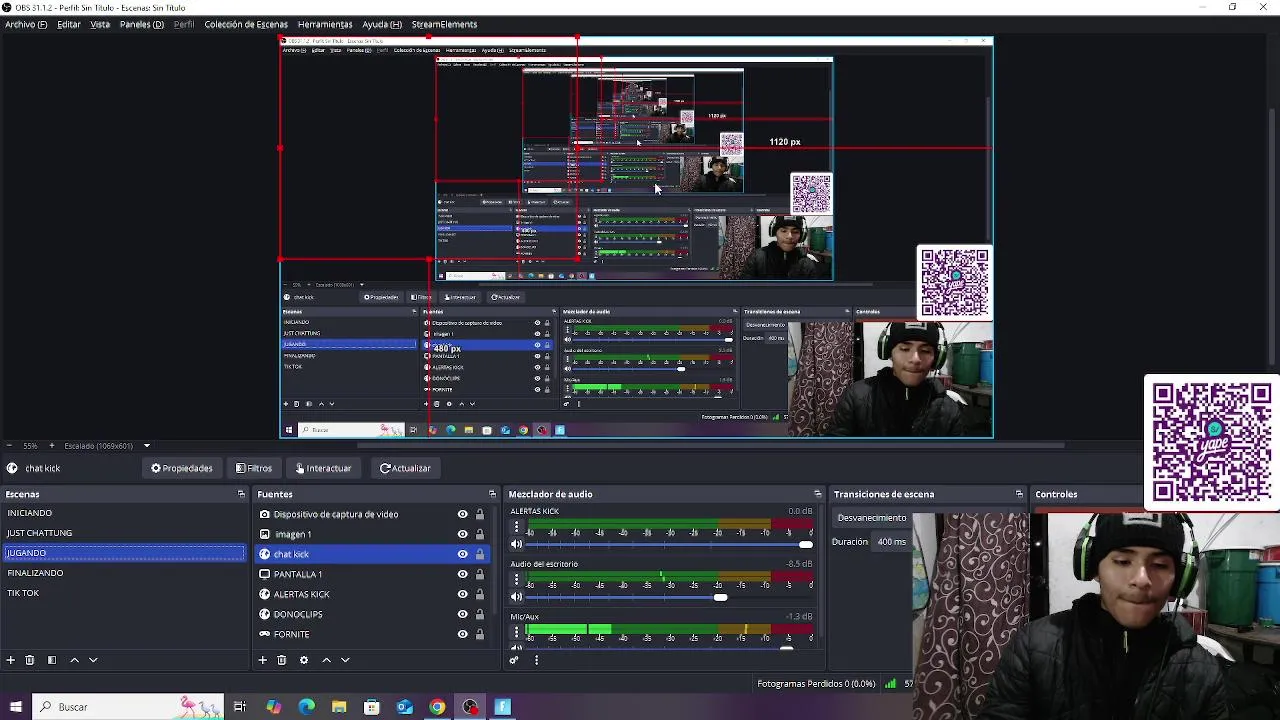Zoom in preview with plus icon
The height and width of the screenshot is (720, 1280).
point(53,445)
